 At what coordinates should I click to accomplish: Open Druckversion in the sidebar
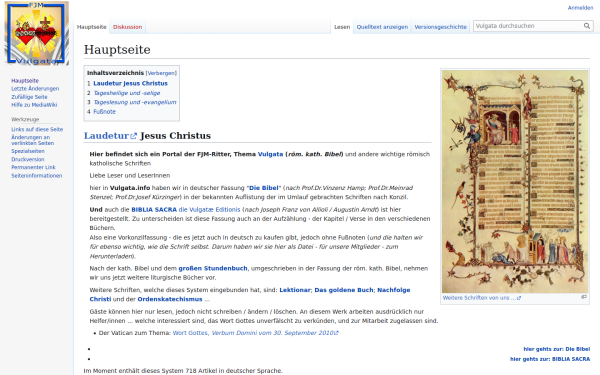coord(28,159)
